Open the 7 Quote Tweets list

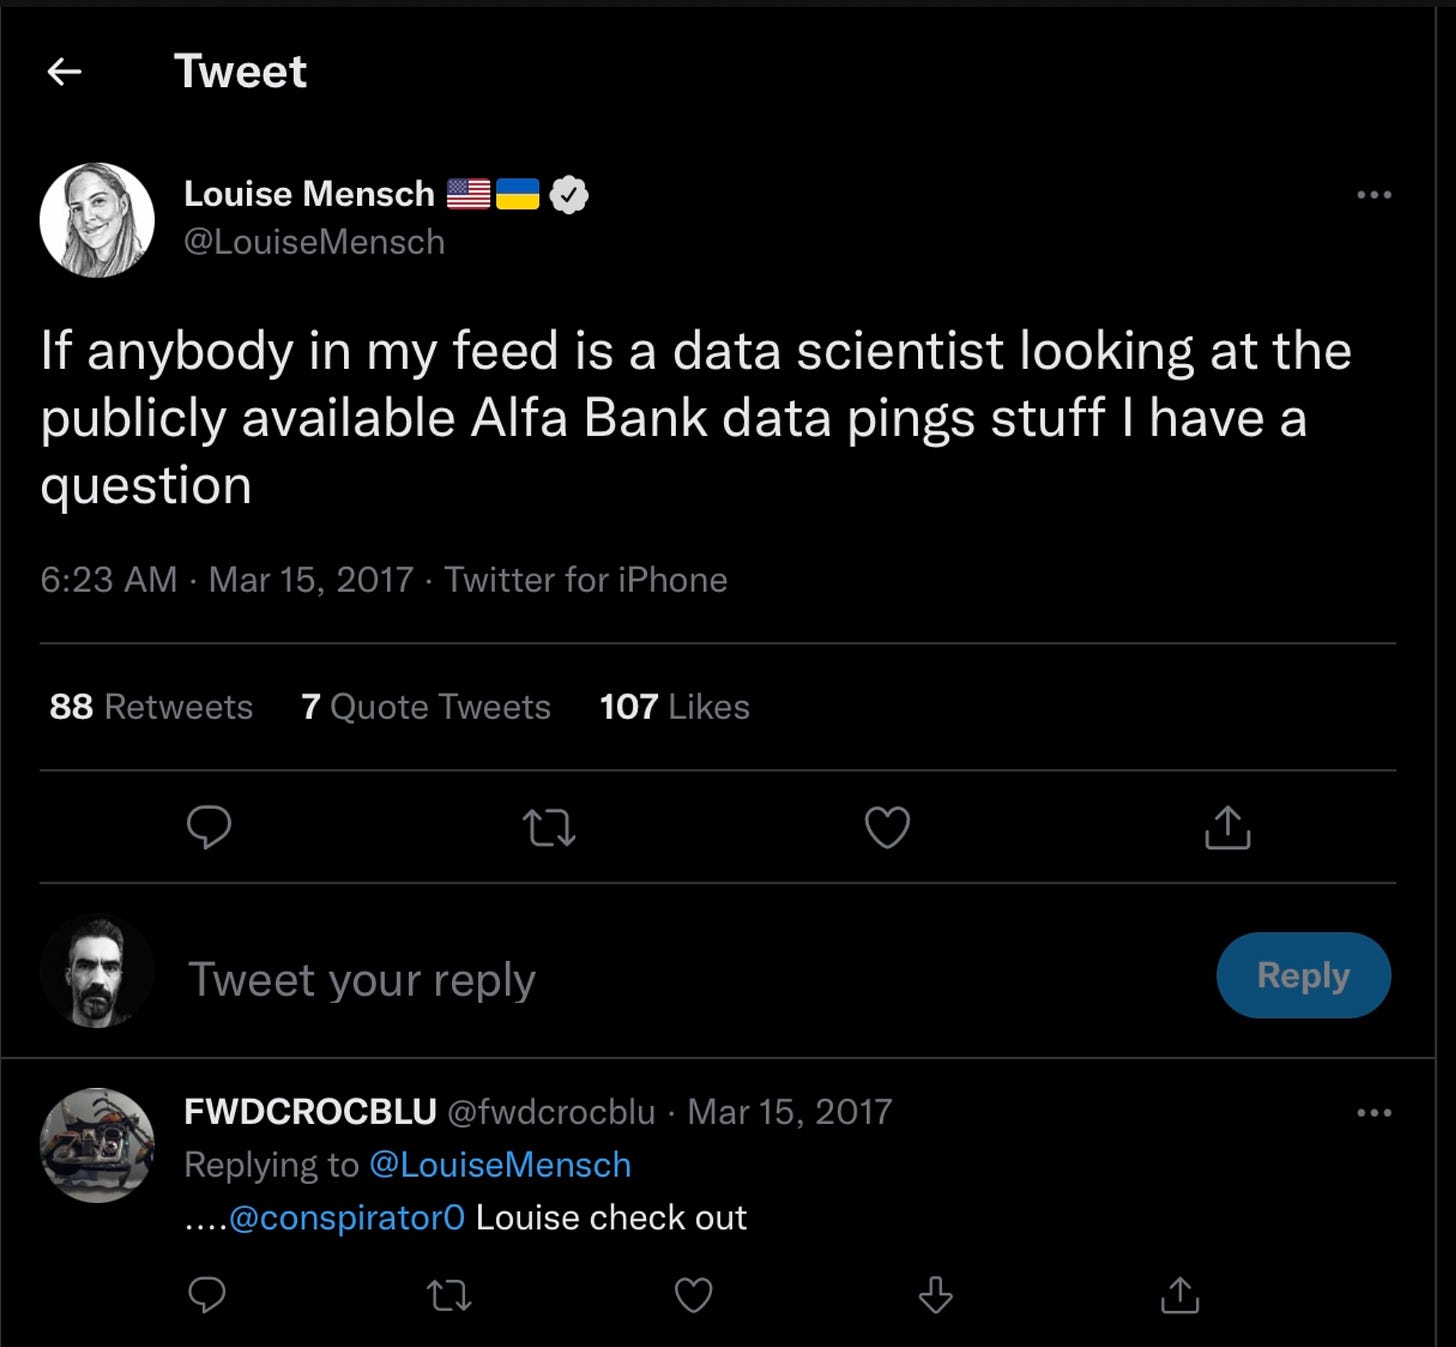[426, 707]
